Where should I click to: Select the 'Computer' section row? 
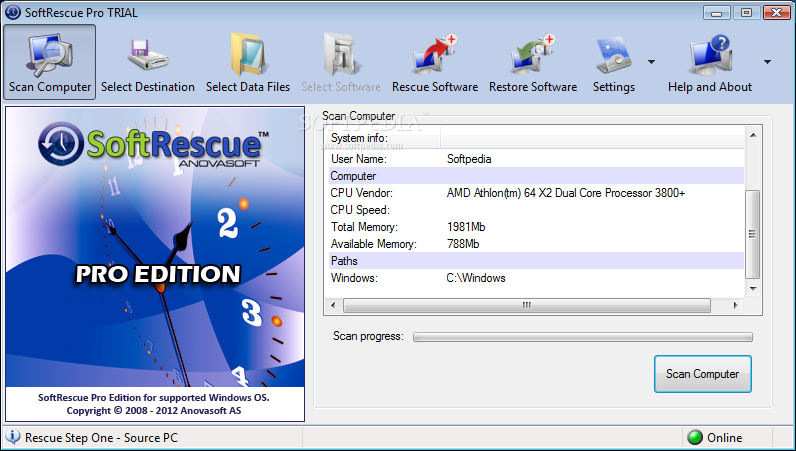tap(537, 176)
